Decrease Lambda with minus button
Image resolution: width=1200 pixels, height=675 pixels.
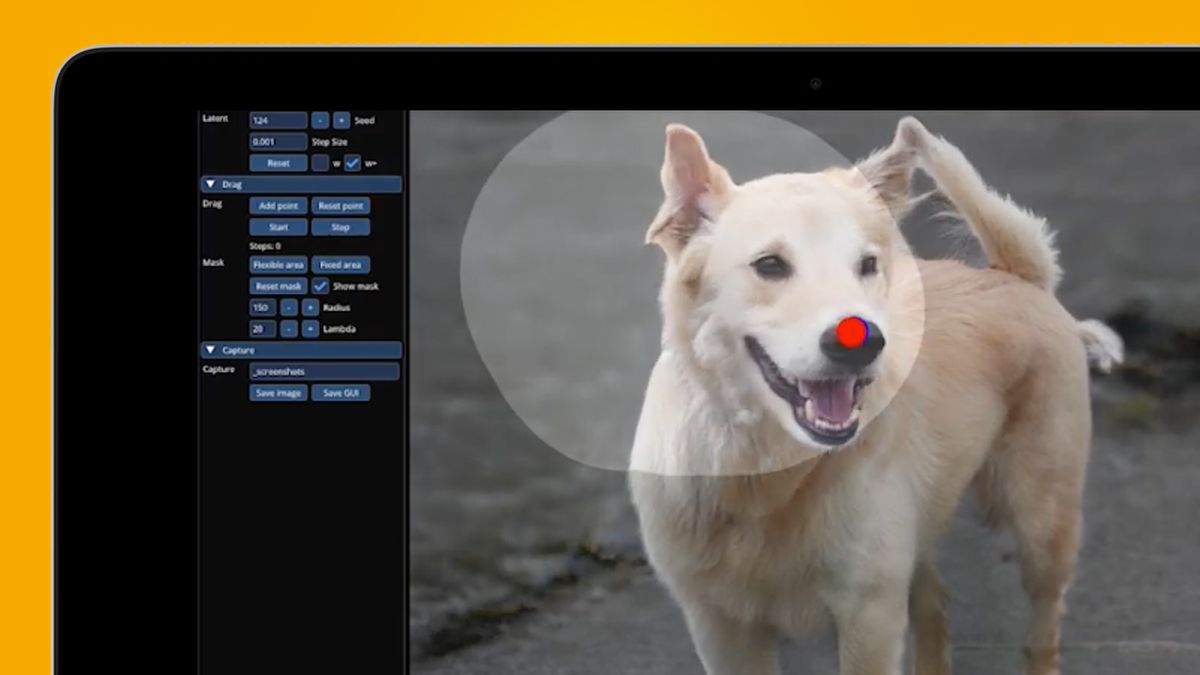coord(289,329)
